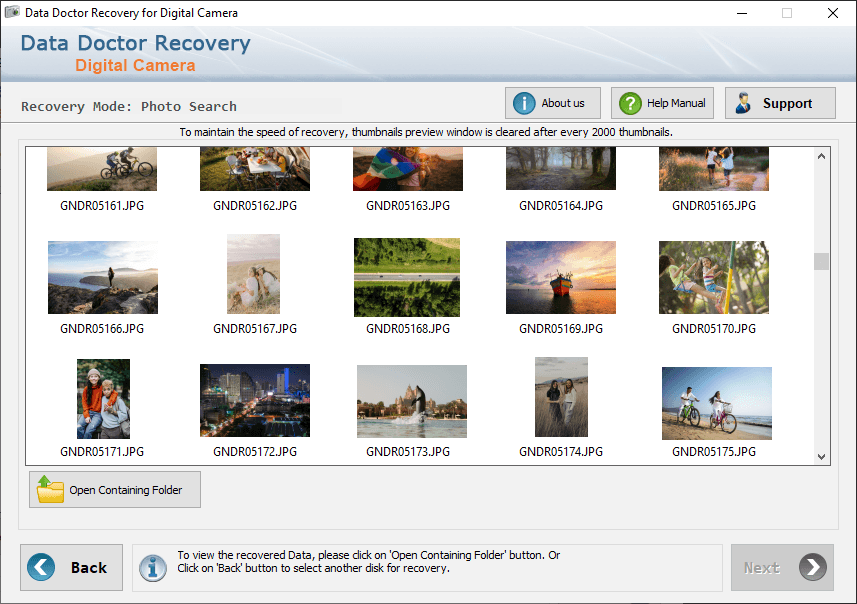Click file name GNDR05173.JPG
The width and height of the screenshot is (857, 604).
408,452
